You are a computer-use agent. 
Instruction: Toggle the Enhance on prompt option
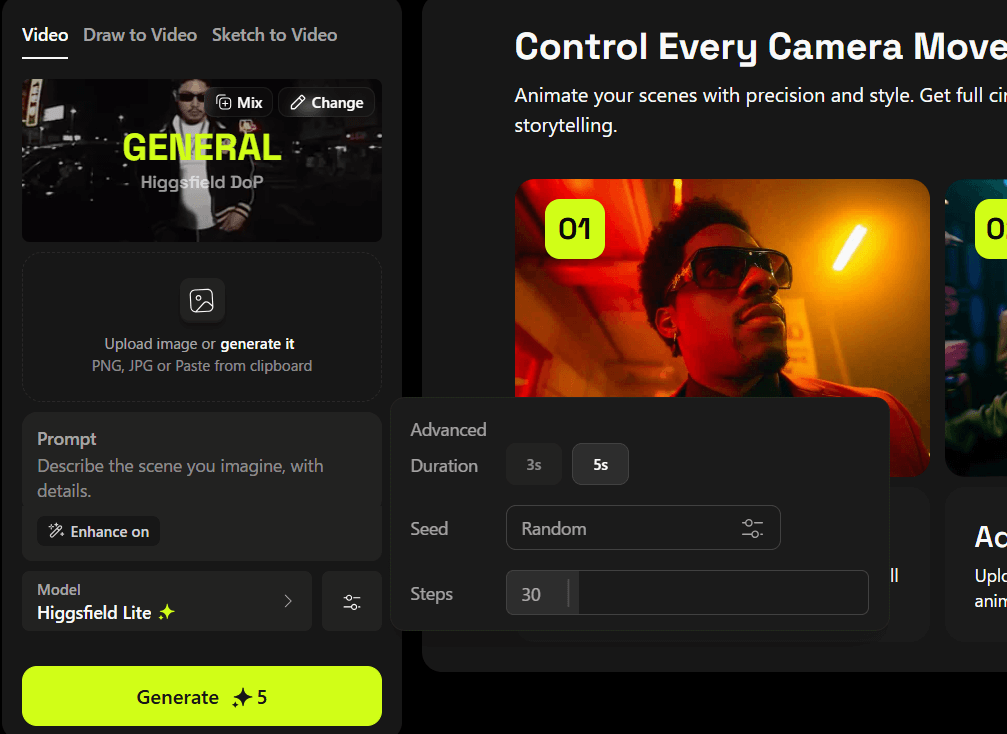point(98,531)
